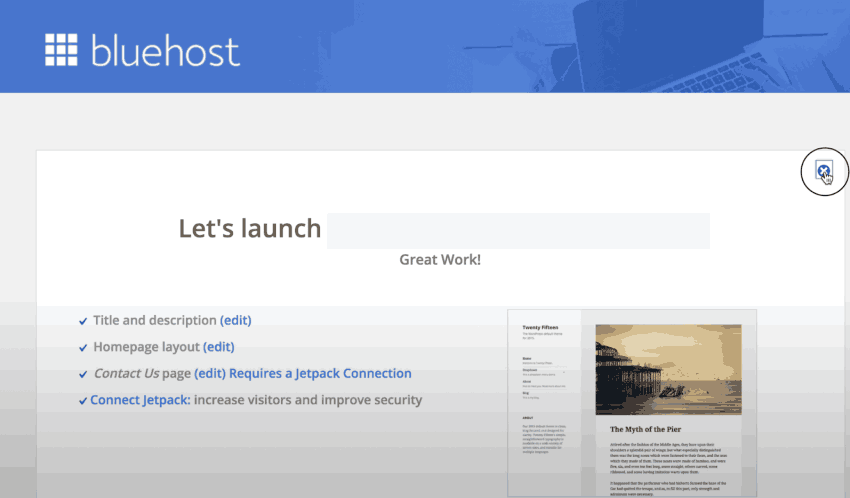Click the checkmark beside Title and description
The height and width of the screenshot is (498, 850).
pos(83,321)
